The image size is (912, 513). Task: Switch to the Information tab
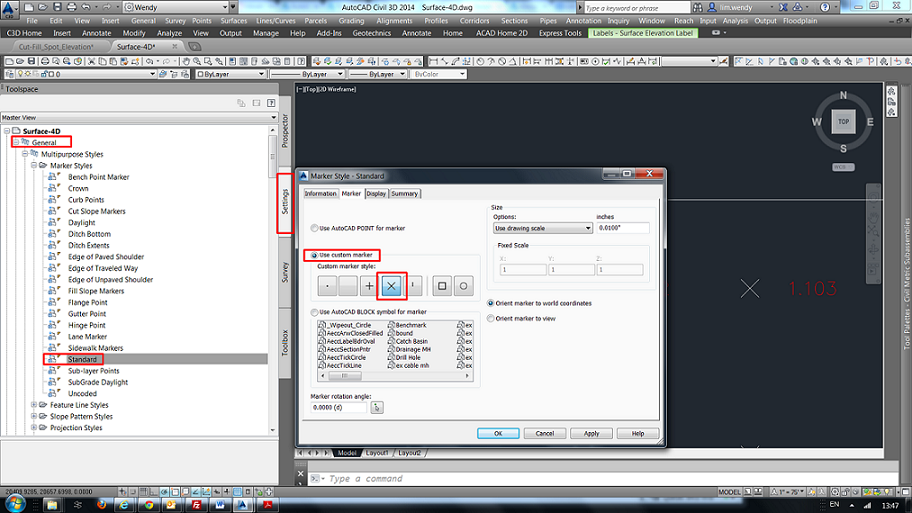click(x=320, y=194)
